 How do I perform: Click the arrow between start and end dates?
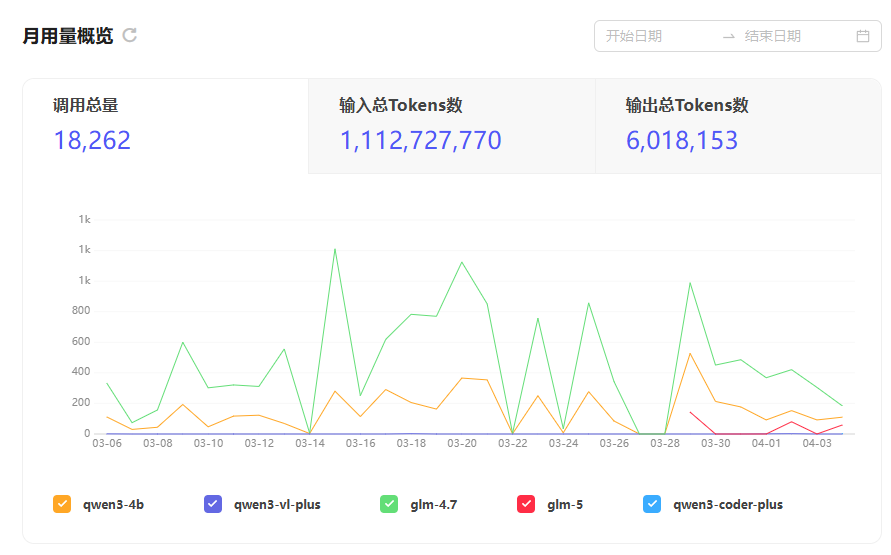coord(729,36)
